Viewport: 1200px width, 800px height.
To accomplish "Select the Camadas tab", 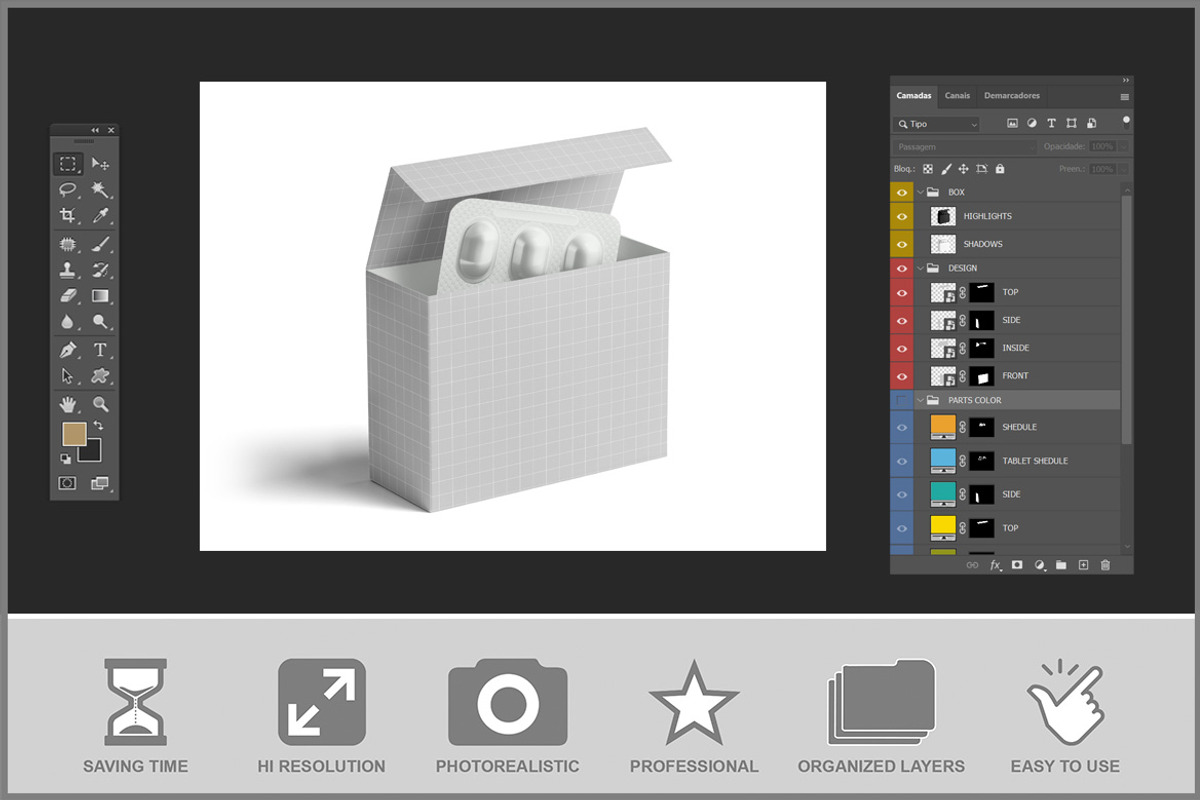I will [914, 96].
